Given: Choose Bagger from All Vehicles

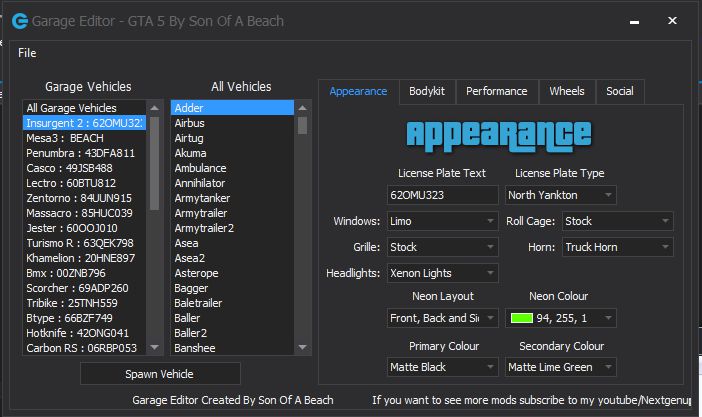Looking at the screenshot, I should 232,288.
